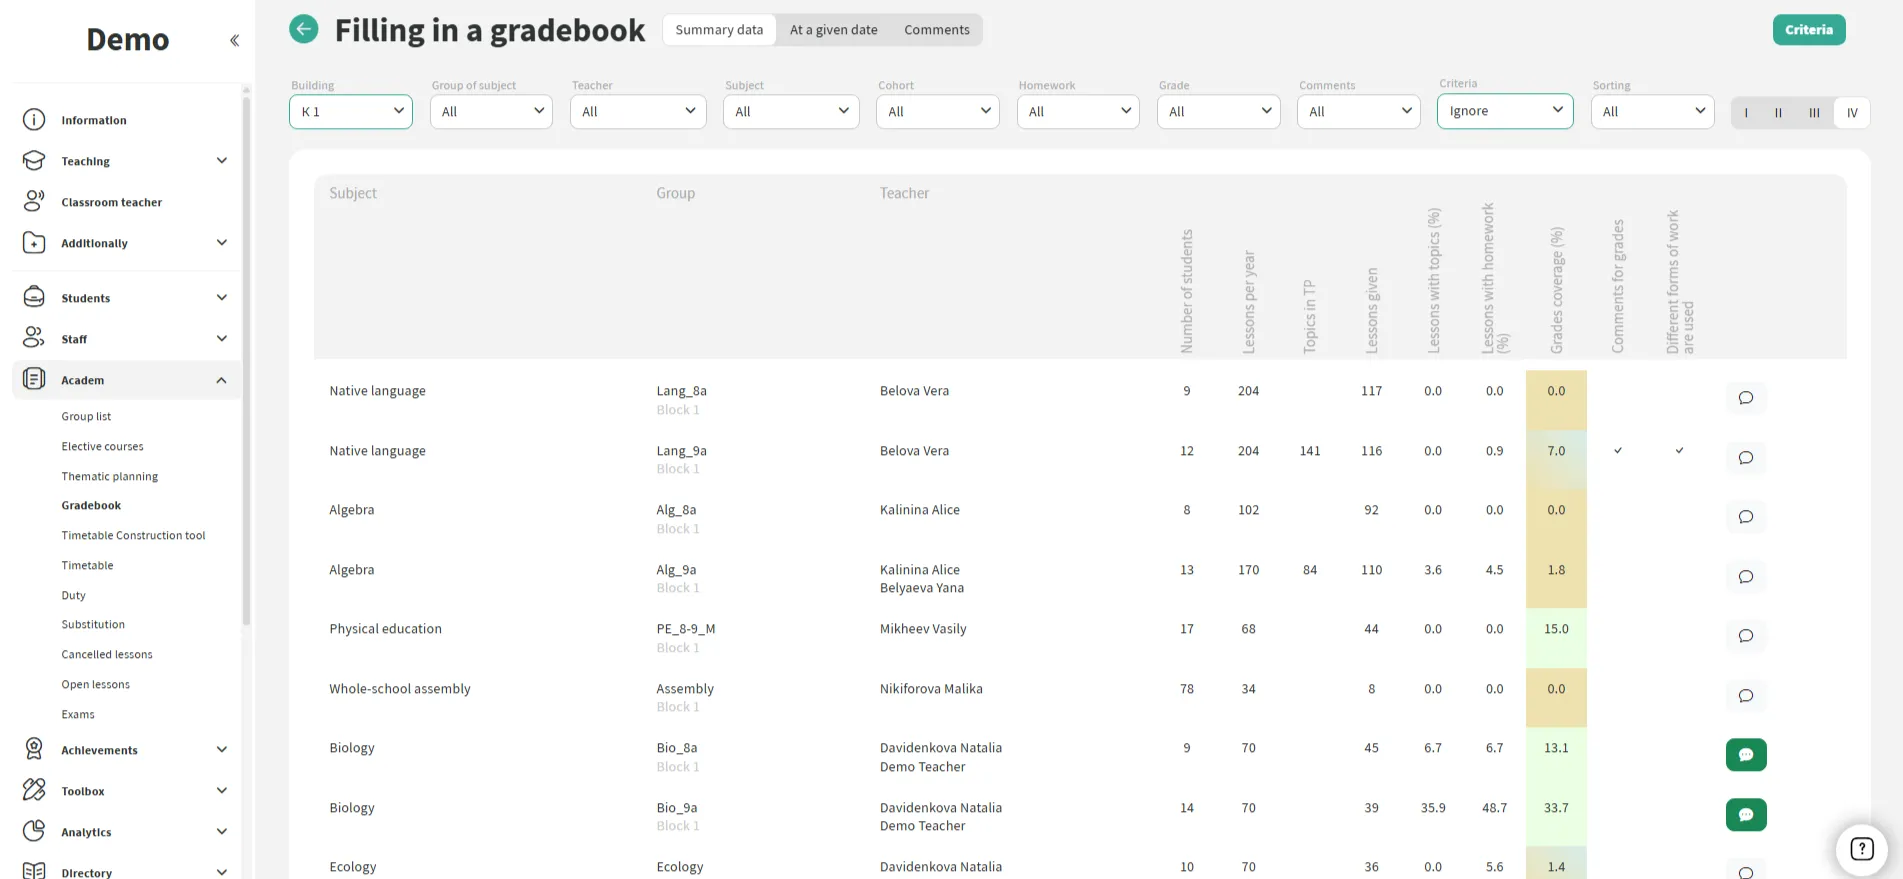Open comment icon for Physical education row
Screen dimensions: 1903x879
click(x=1745, y=636)
